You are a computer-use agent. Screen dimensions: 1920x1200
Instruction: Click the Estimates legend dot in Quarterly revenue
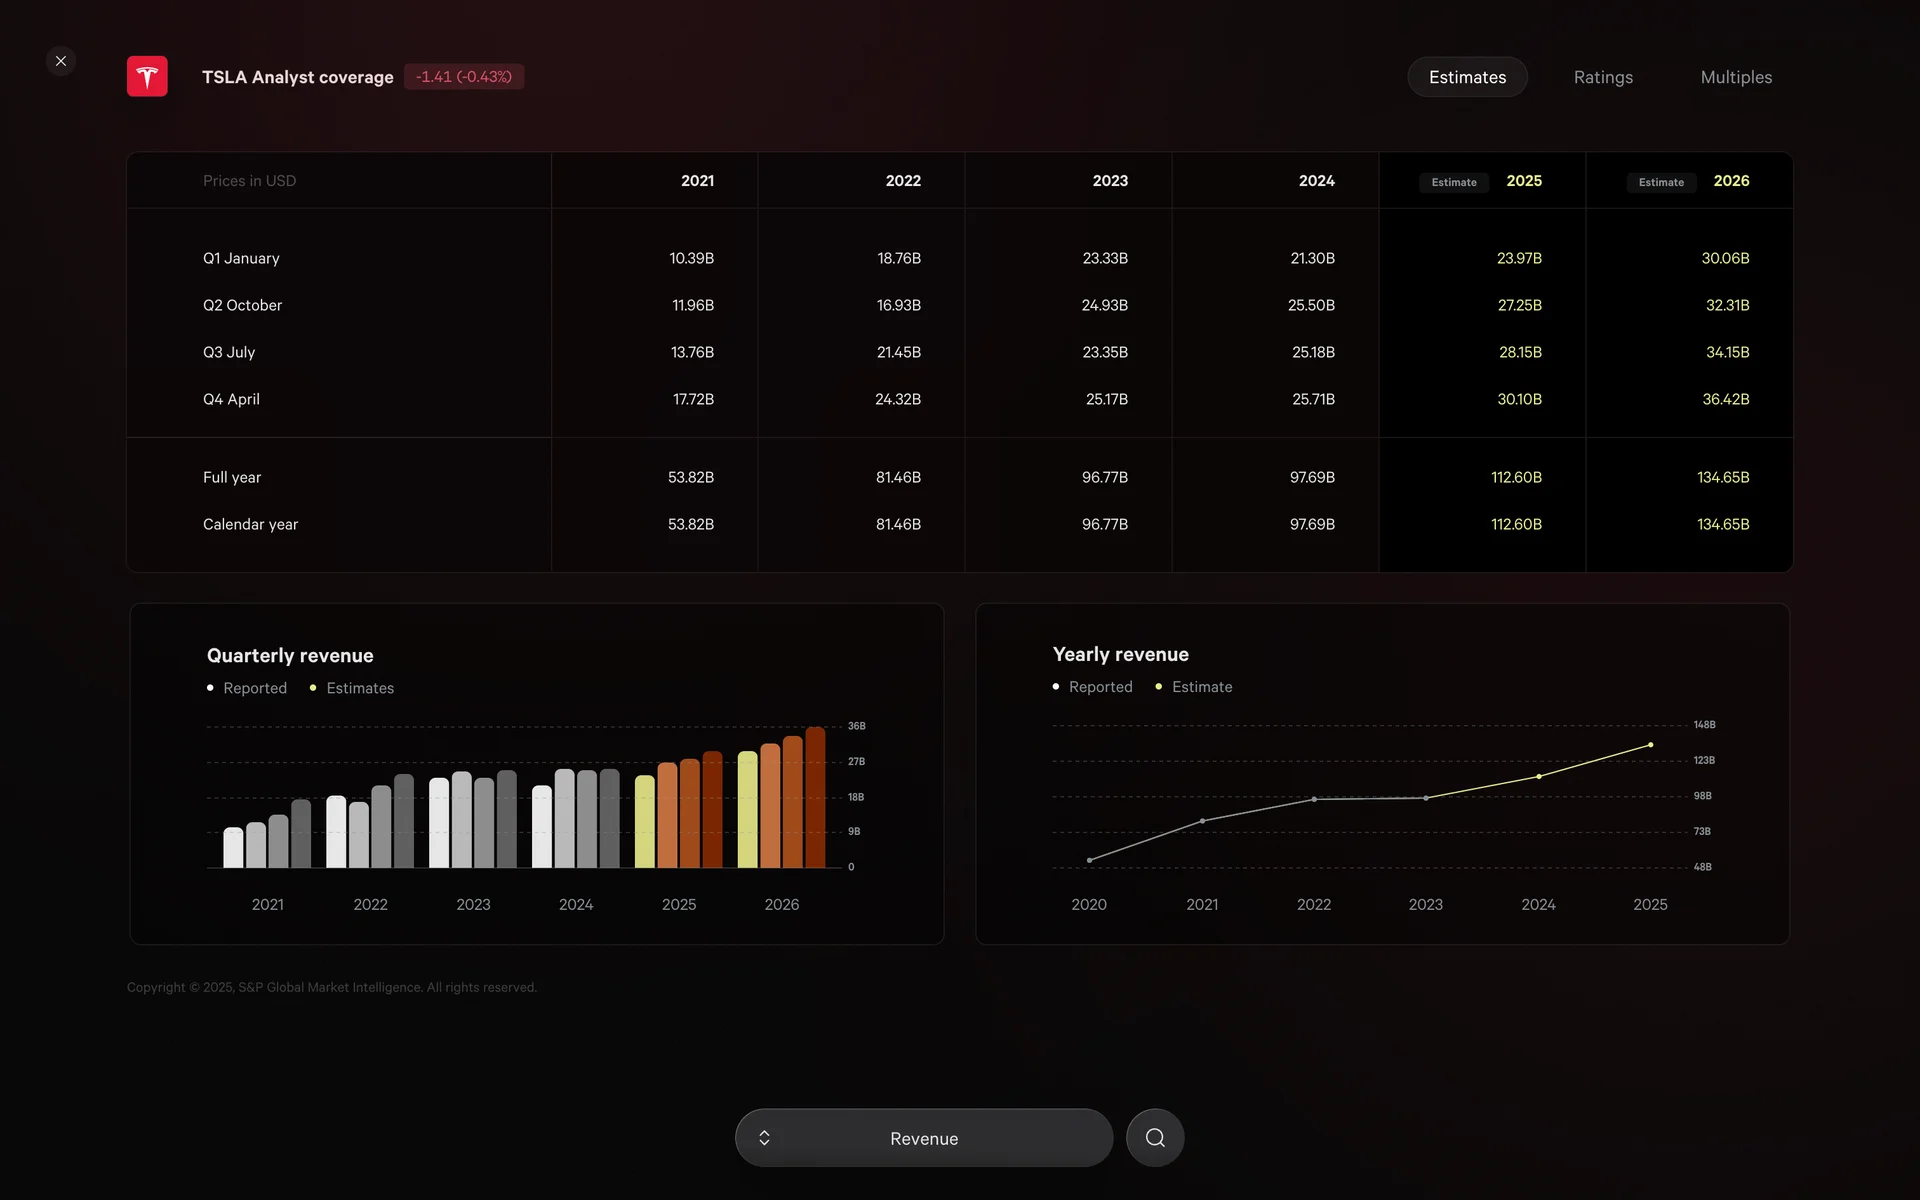point(313,688)
